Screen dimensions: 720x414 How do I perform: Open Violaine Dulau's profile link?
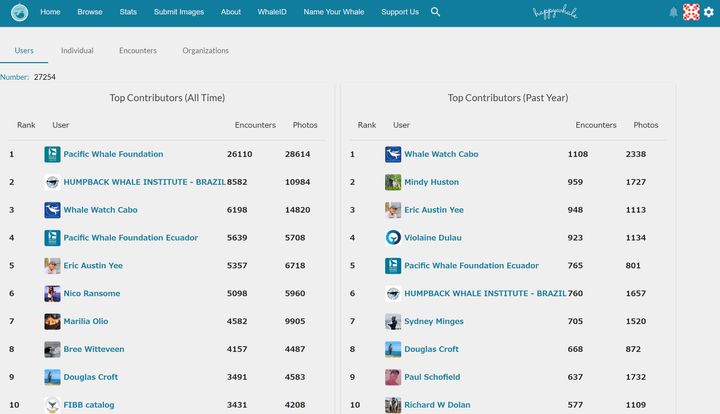433,238
